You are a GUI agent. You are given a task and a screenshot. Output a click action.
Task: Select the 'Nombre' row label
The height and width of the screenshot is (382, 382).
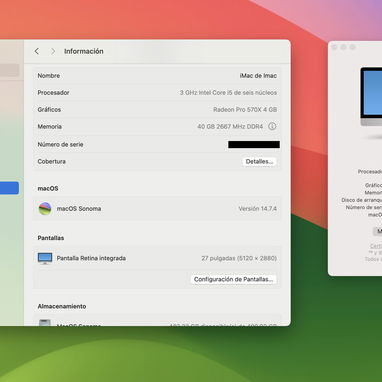click(x=49, y=76)
